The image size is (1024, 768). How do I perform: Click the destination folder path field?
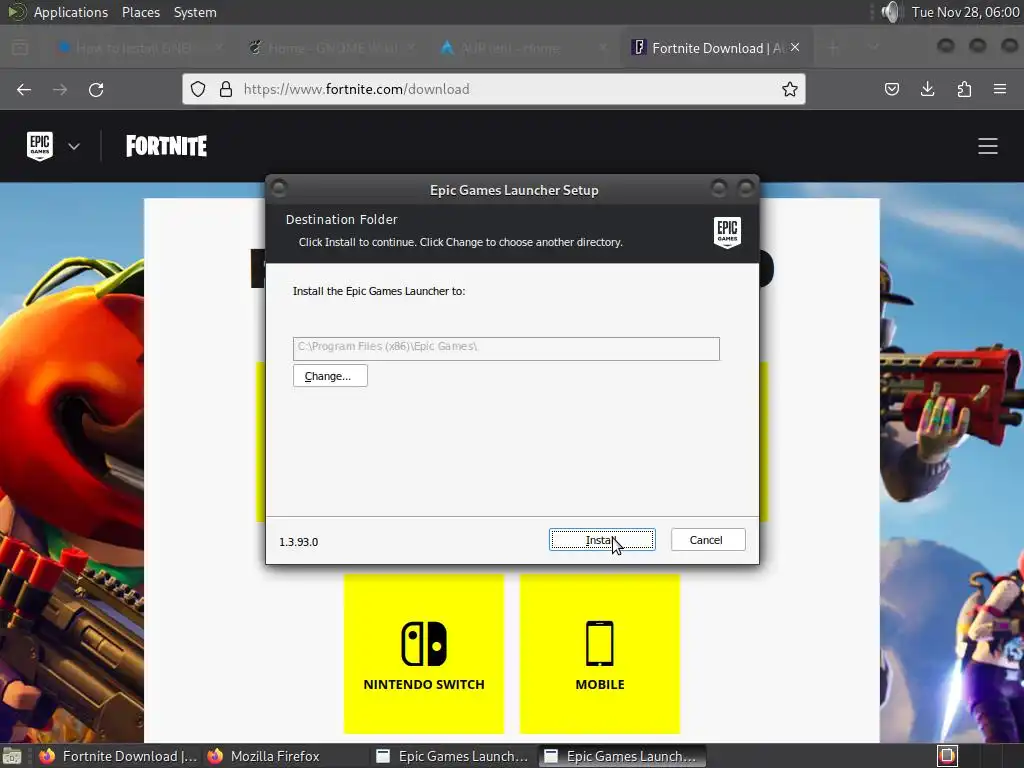pos(506,348)
